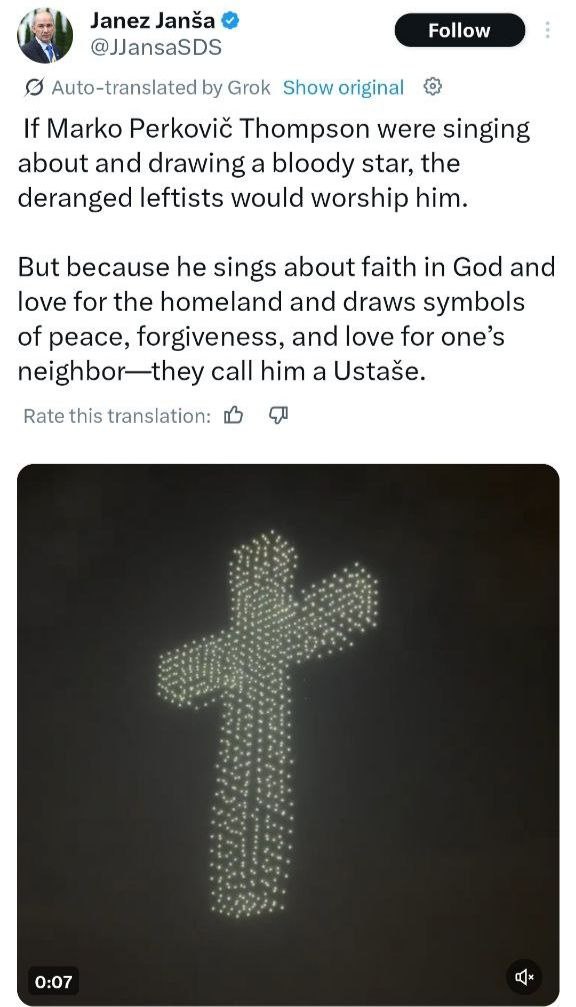Open translation settings gear icon
Screen dimensions: 576x1007
click(433, 87)
